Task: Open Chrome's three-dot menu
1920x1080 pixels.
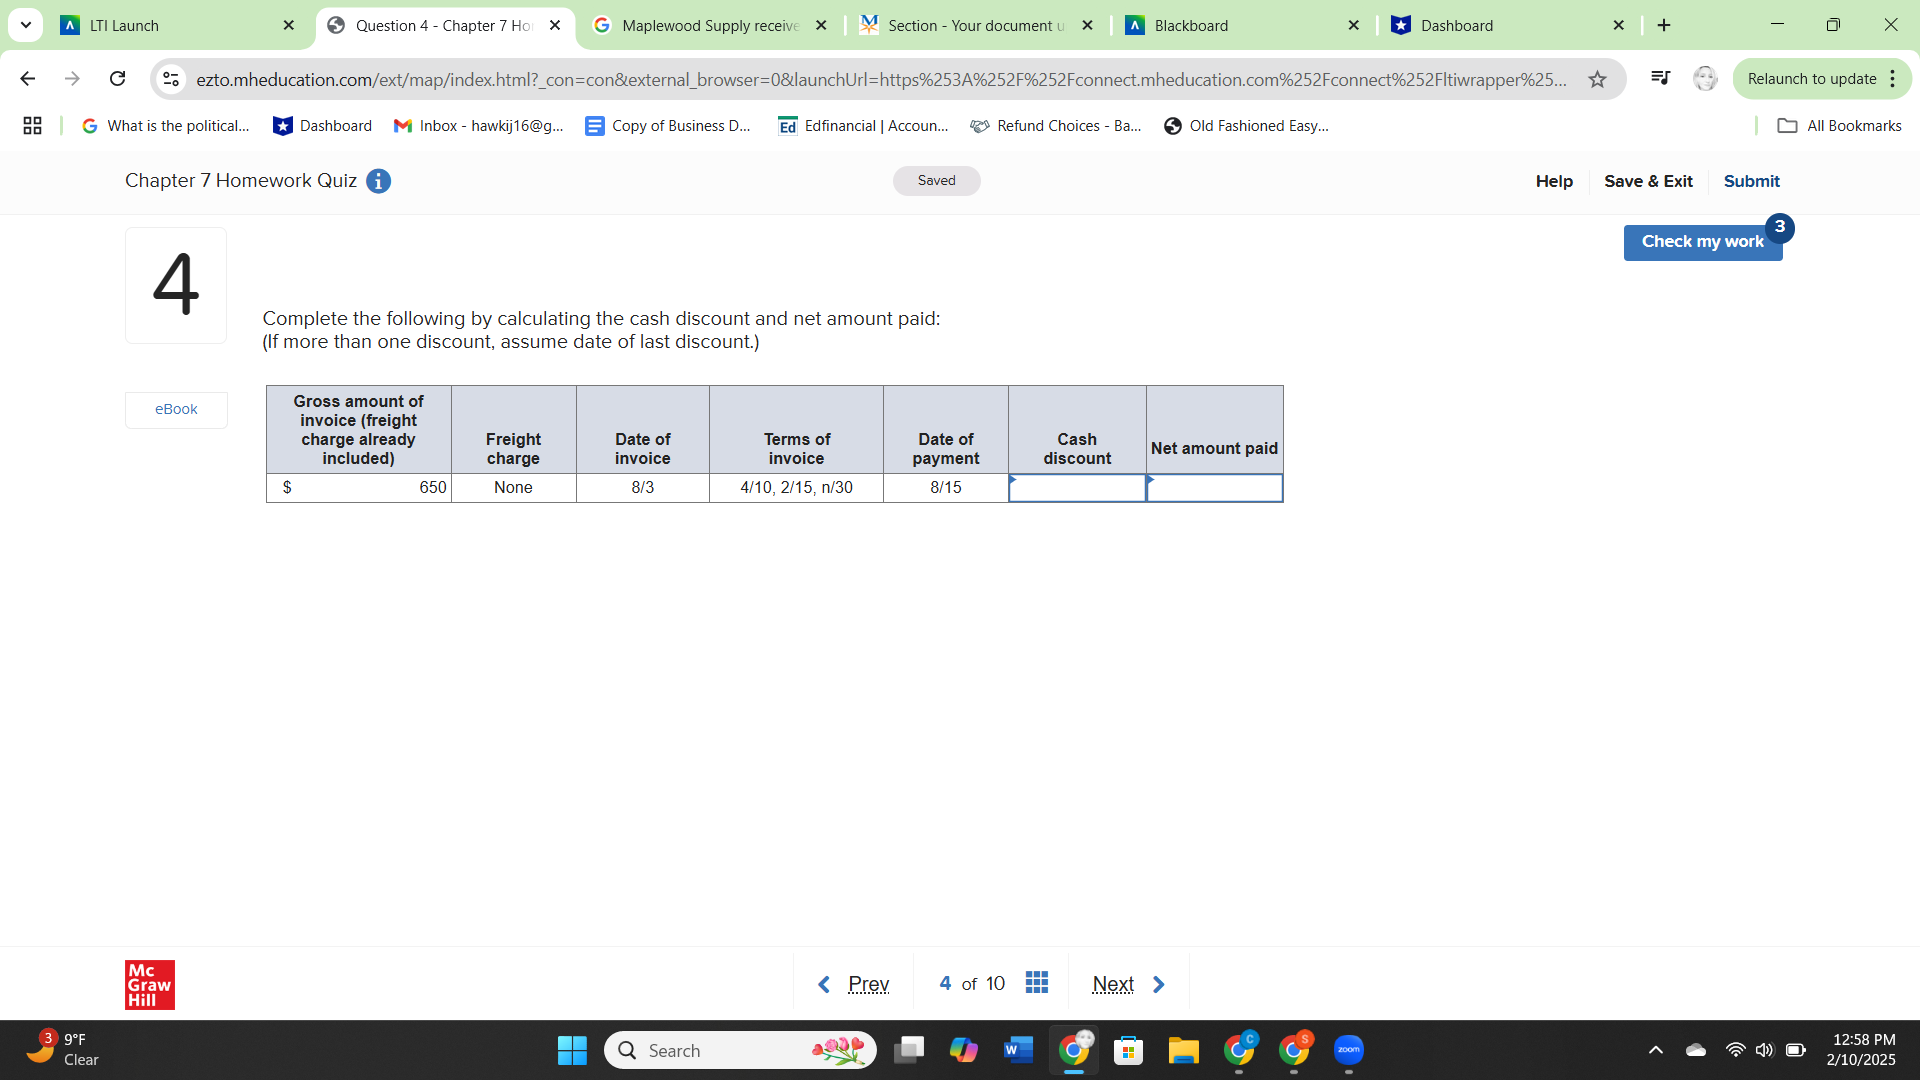Action: tap(1893, 78)
